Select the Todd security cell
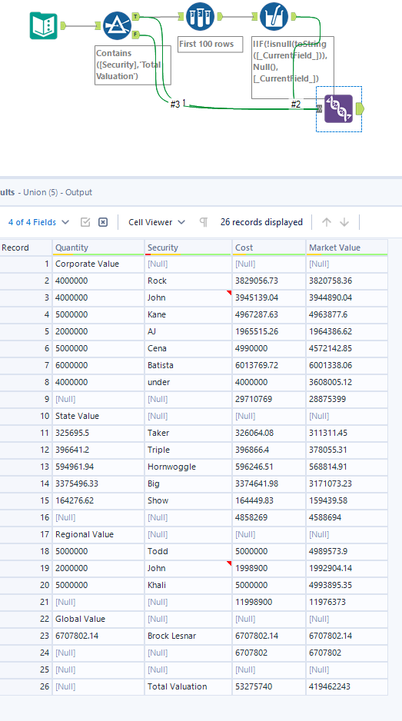This screenshot has height=721, width=402. coord(188,551)
